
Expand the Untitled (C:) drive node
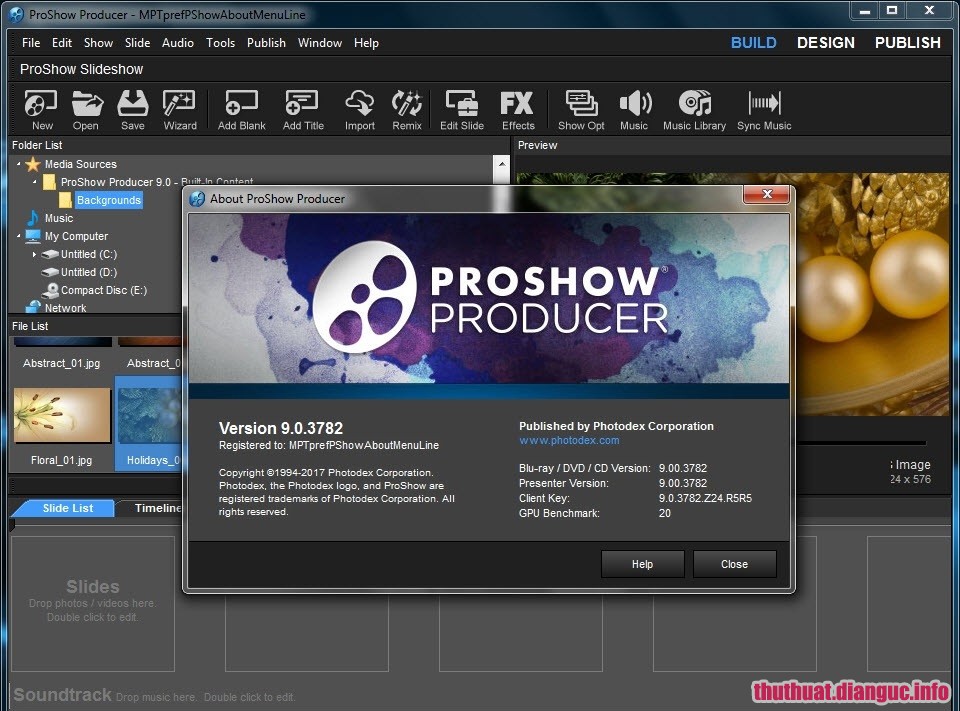[34, 254]
